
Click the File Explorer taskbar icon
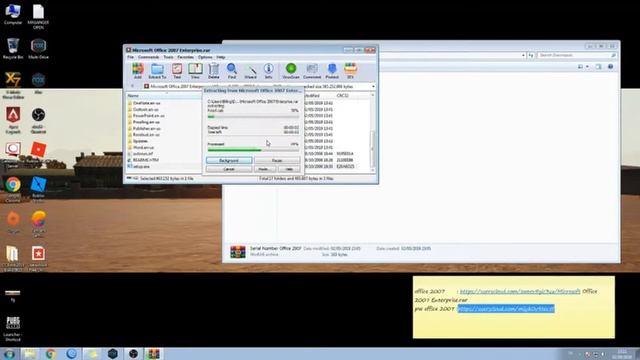click(30, 354)
